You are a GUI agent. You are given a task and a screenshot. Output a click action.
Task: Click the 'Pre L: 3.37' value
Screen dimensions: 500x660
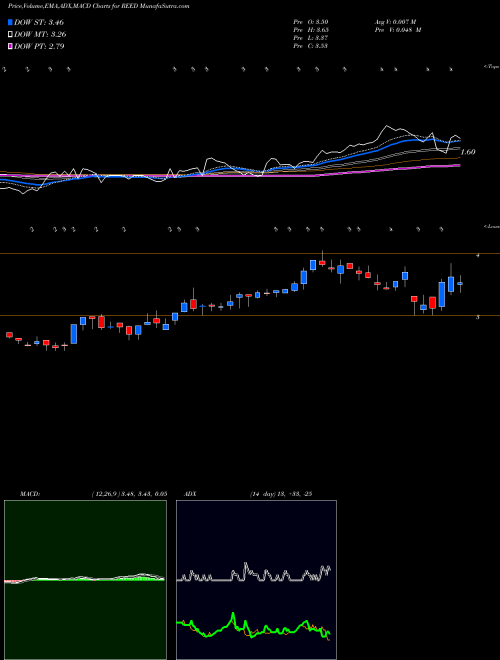311,38
